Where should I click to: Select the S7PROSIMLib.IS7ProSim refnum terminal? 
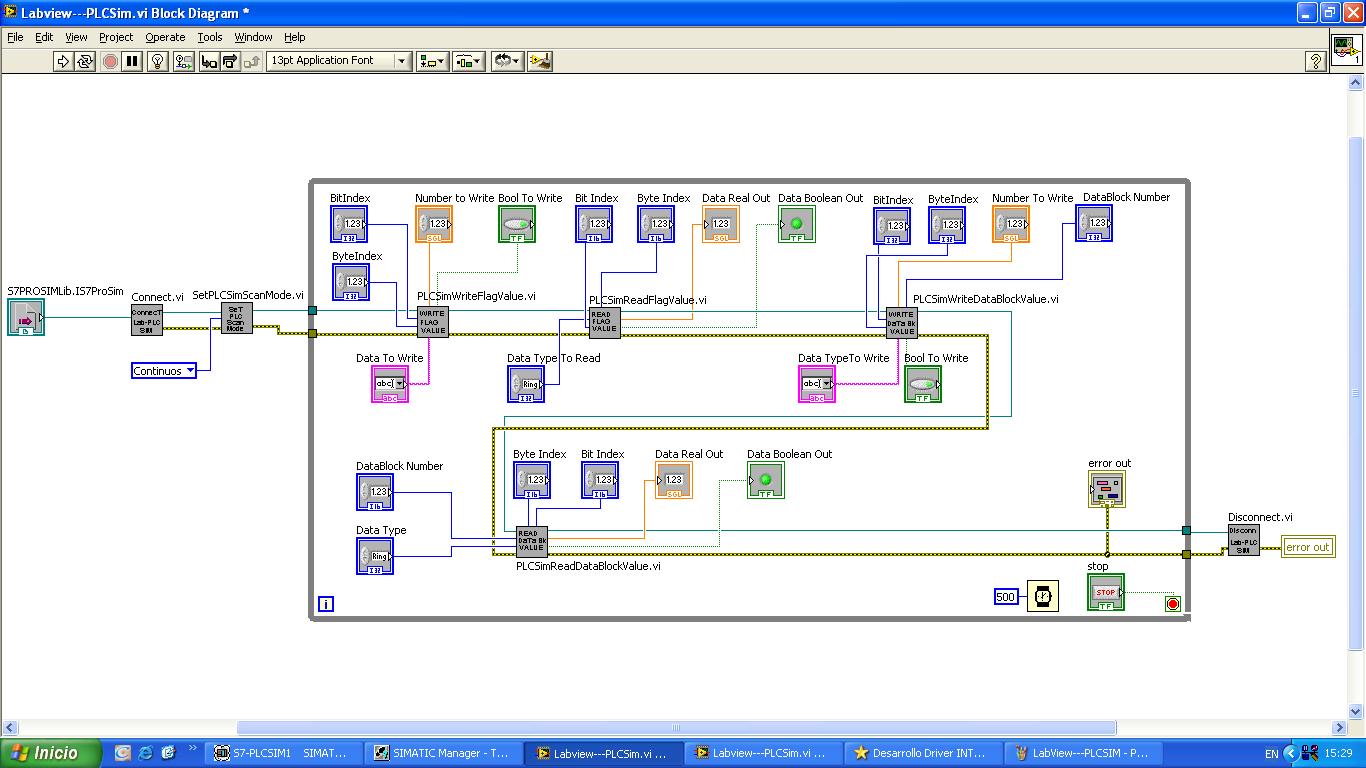coord(26,318)
